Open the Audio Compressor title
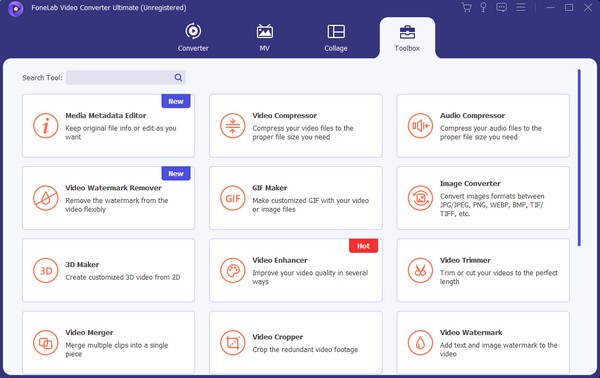The image size is (600, 378). [x=472, y=116]
